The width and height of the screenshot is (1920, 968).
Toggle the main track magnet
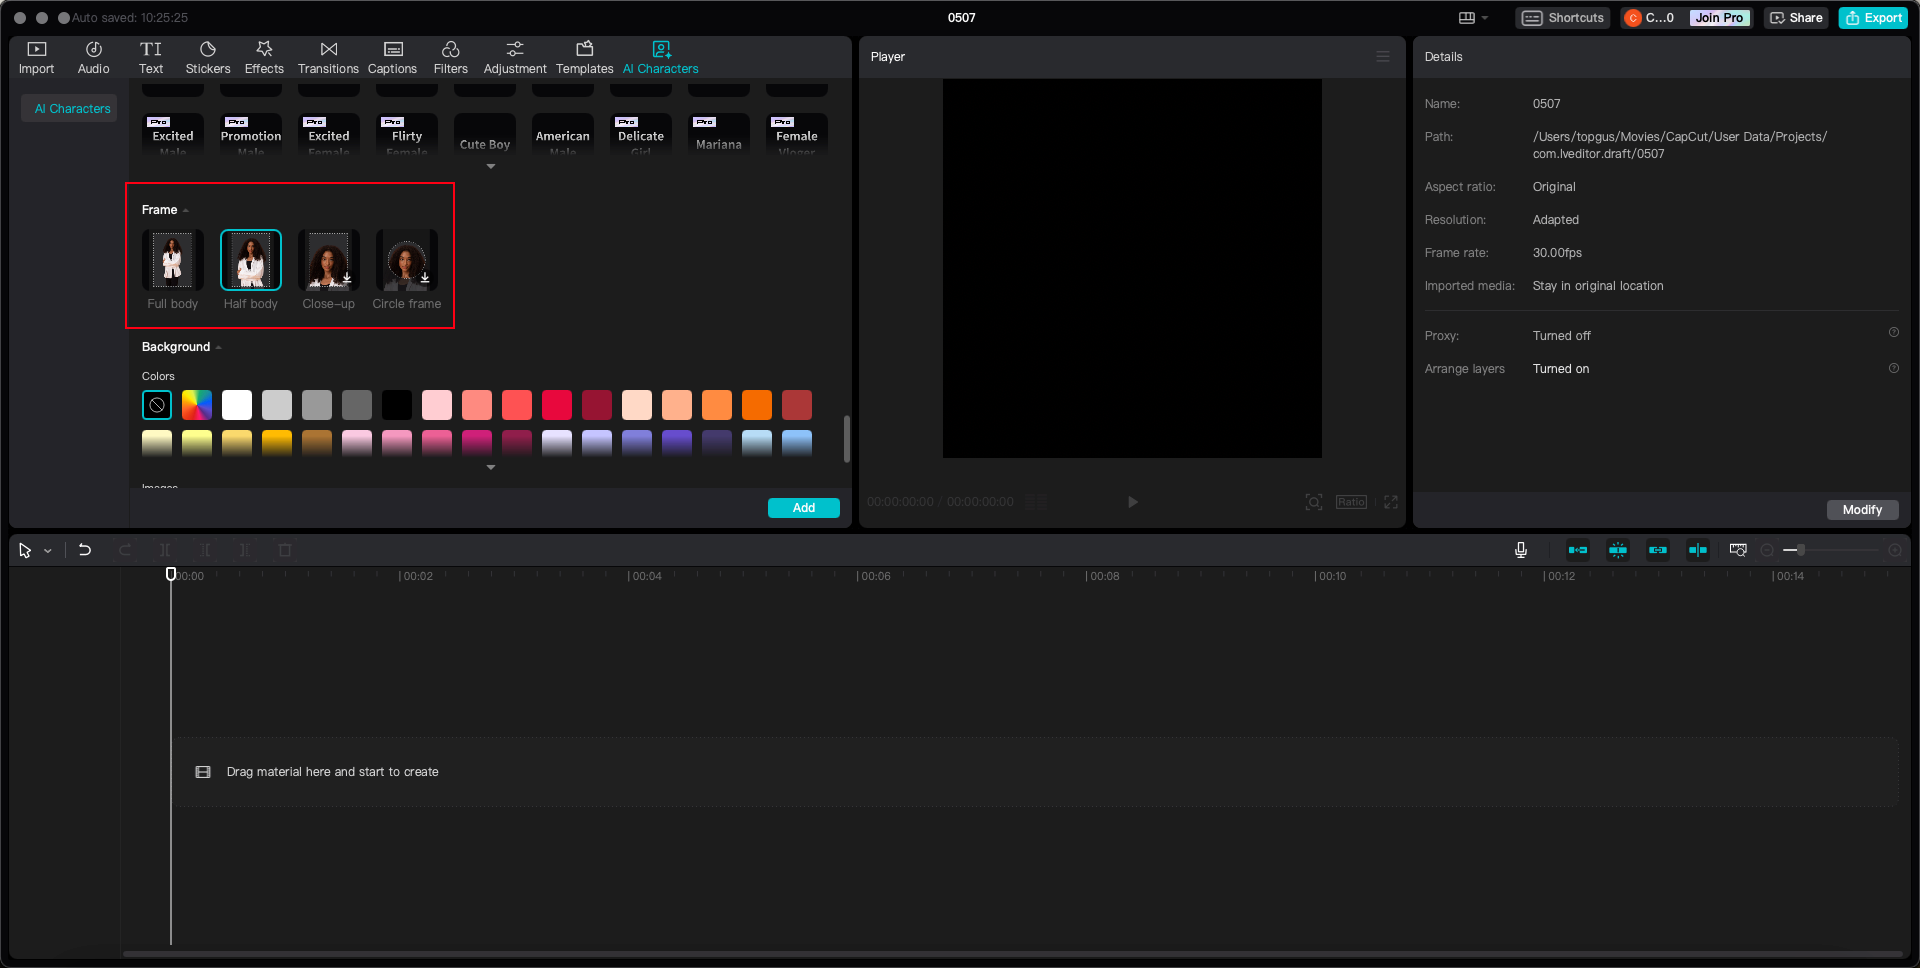(1578, 550)
